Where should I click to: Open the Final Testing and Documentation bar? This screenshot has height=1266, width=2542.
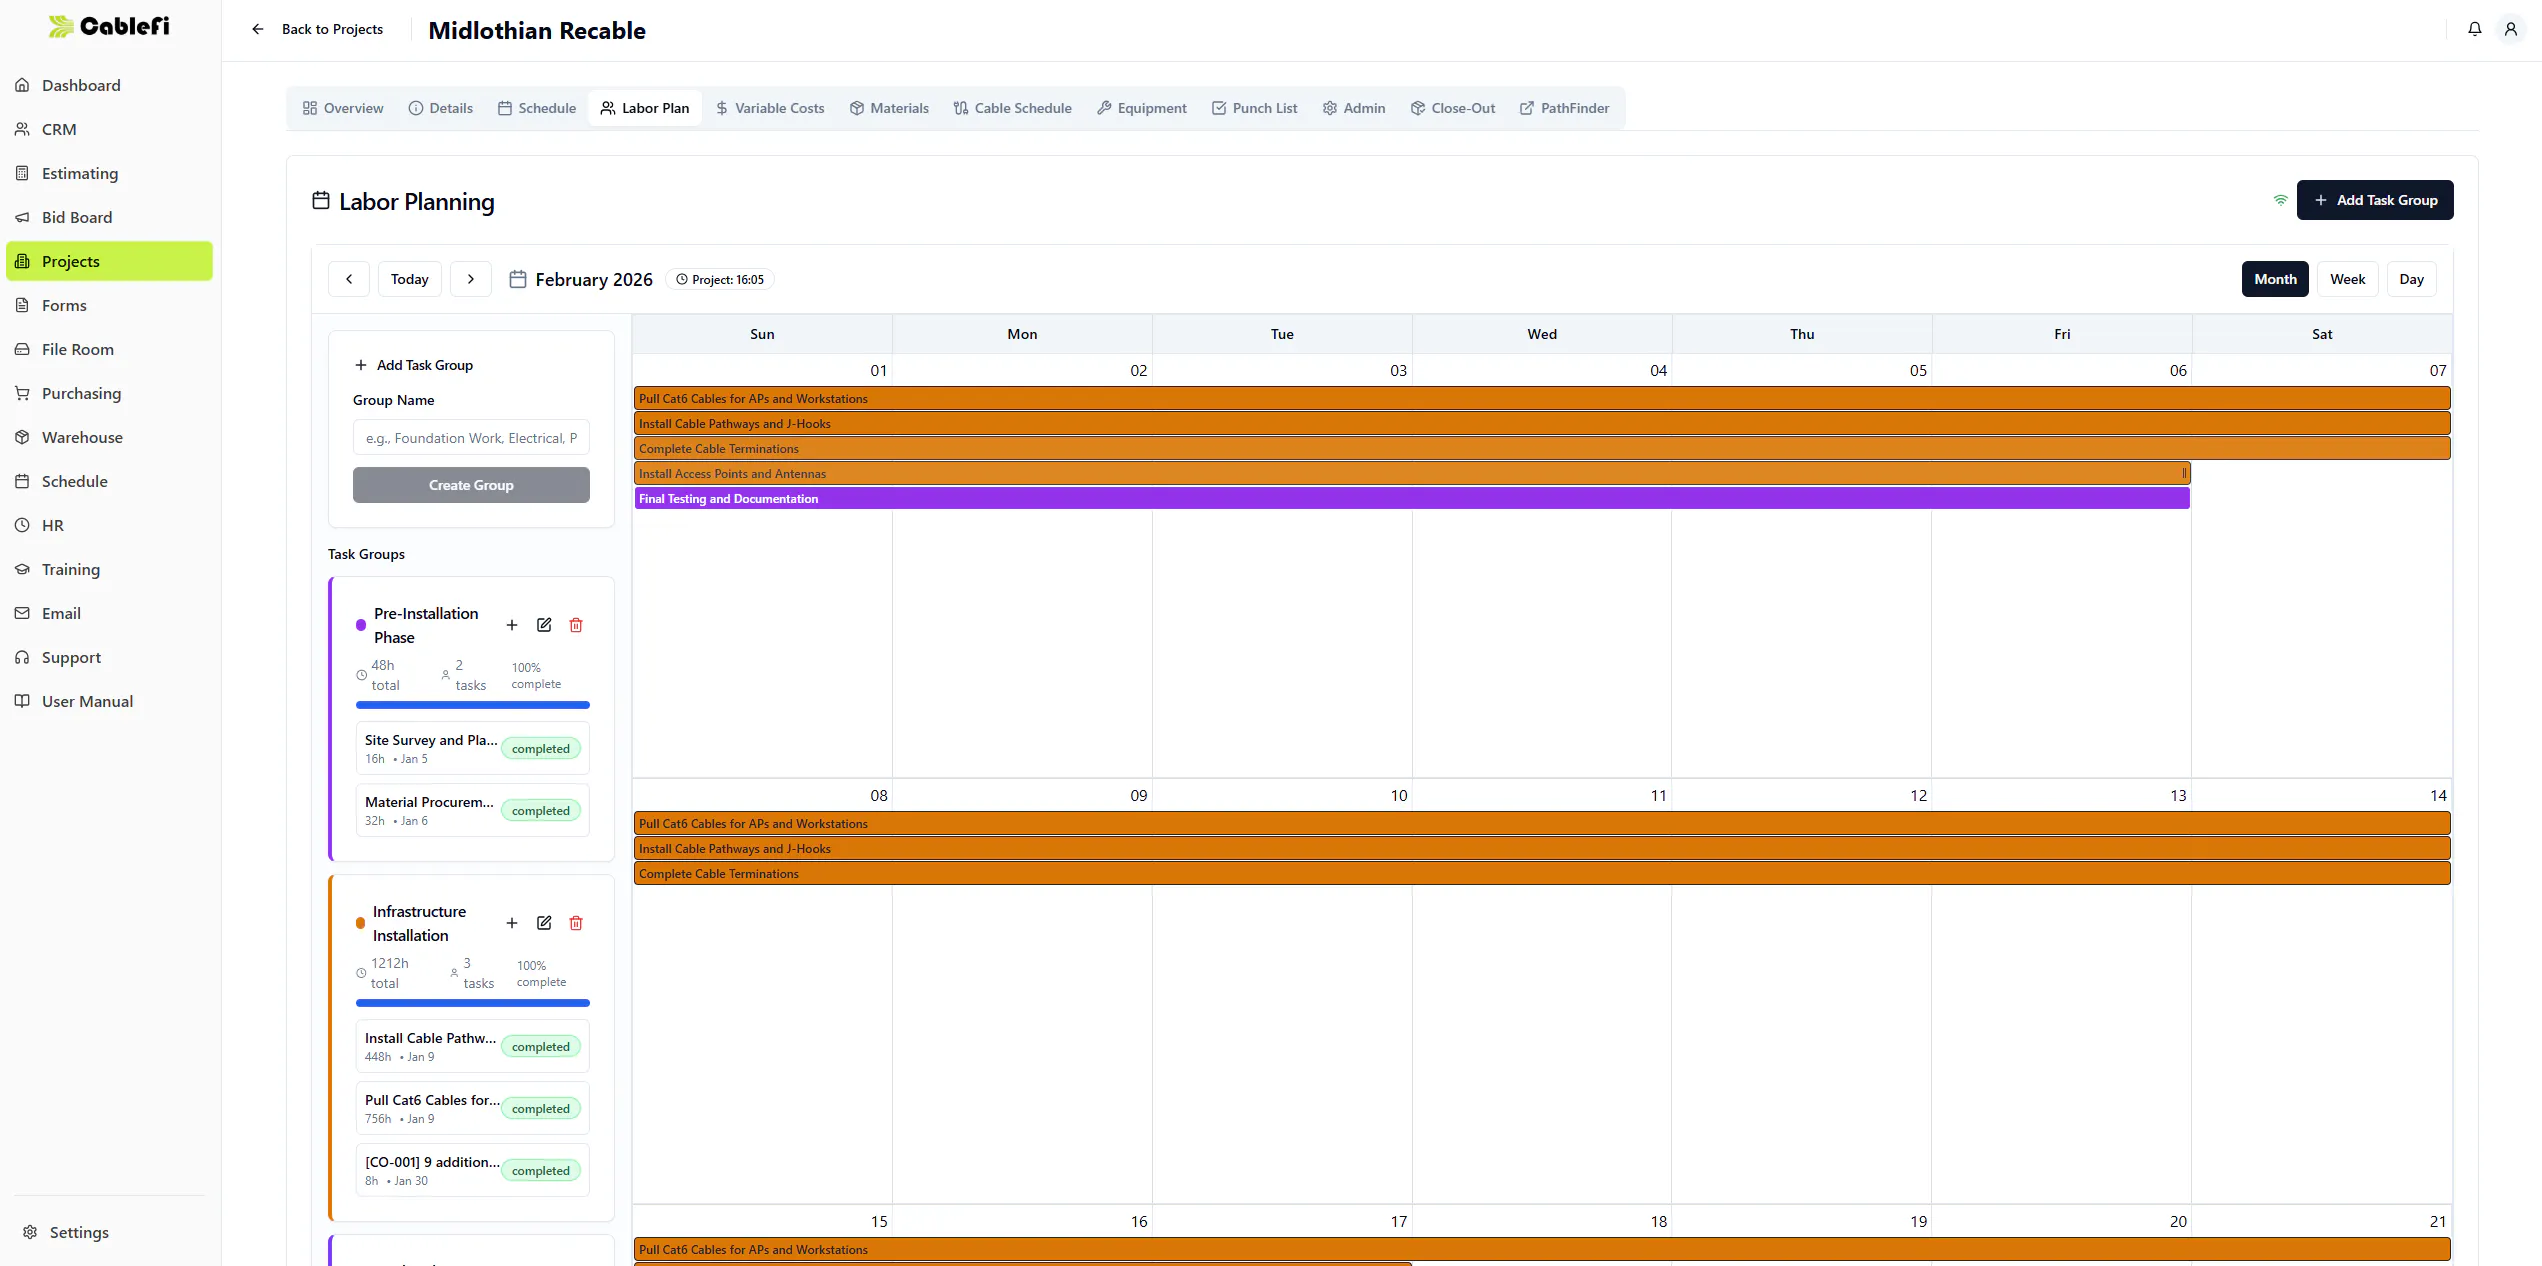click(1412, 498)
